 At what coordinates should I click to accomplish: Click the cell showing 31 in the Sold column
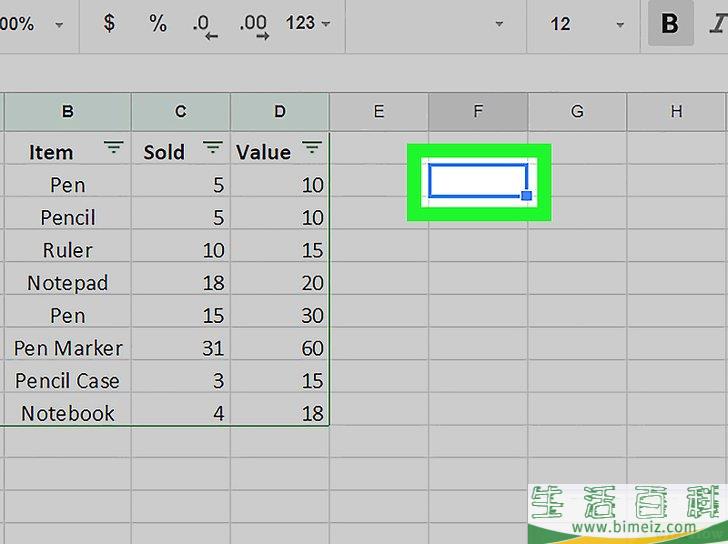tap(181, 348)
